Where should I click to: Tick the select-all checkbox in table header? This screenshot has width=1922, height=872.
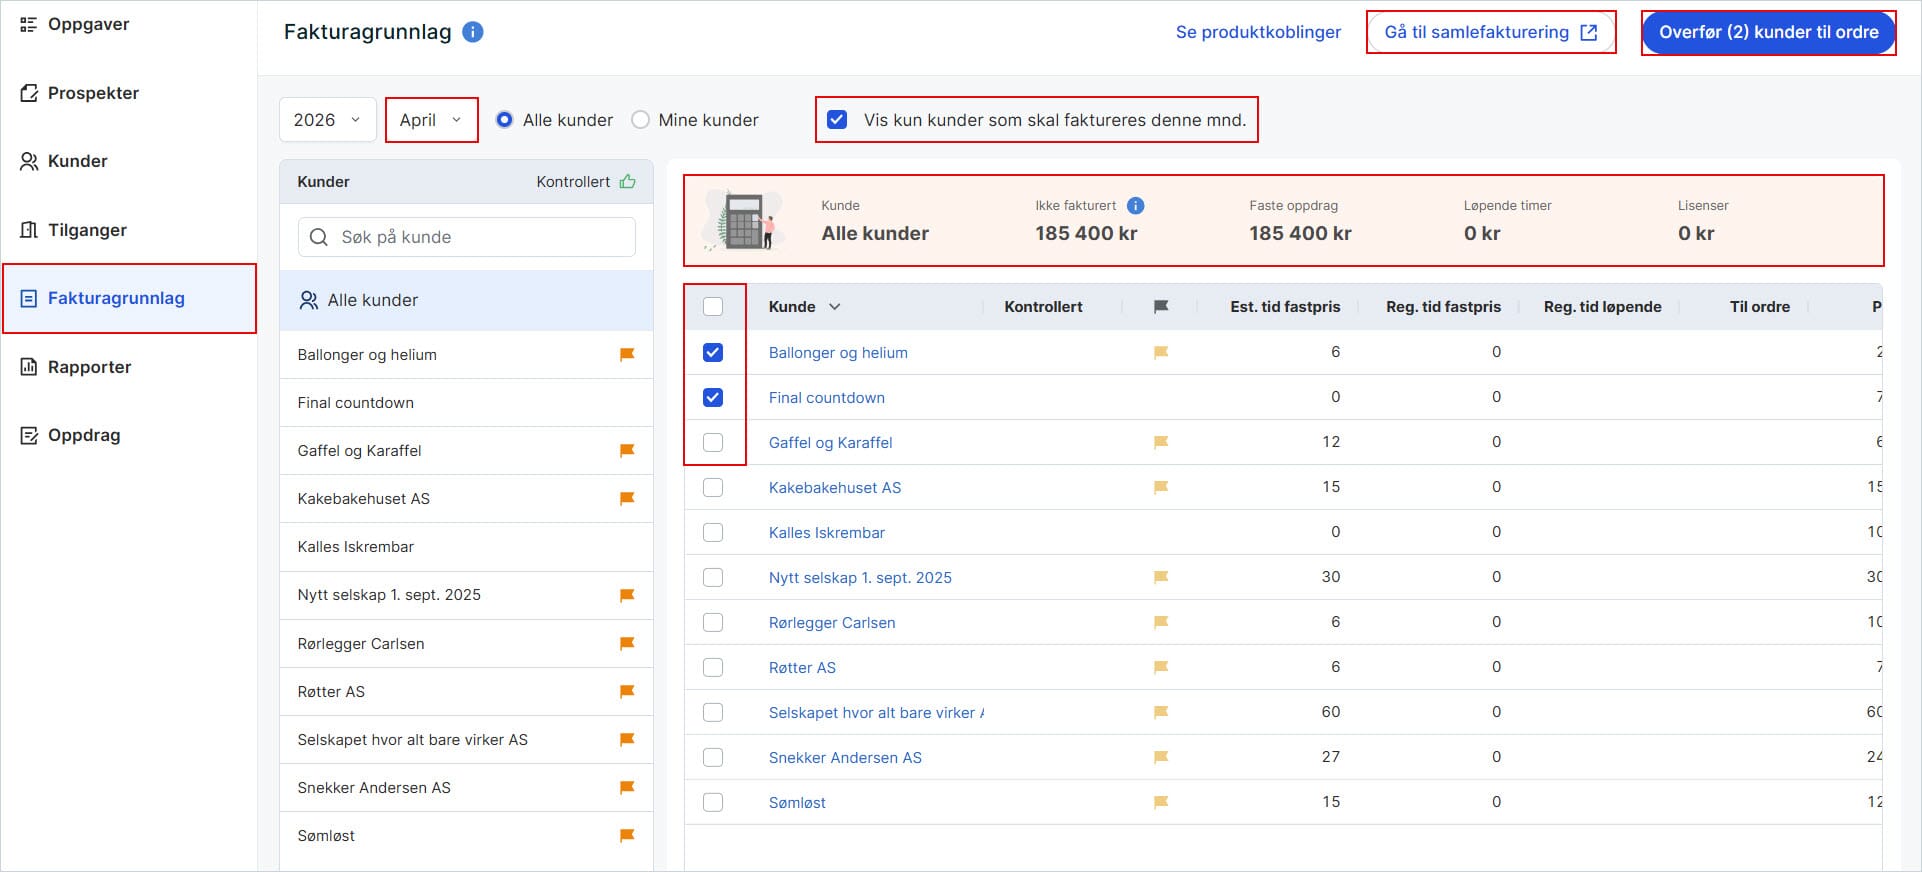pyautogui.click(x=713, y=307)
